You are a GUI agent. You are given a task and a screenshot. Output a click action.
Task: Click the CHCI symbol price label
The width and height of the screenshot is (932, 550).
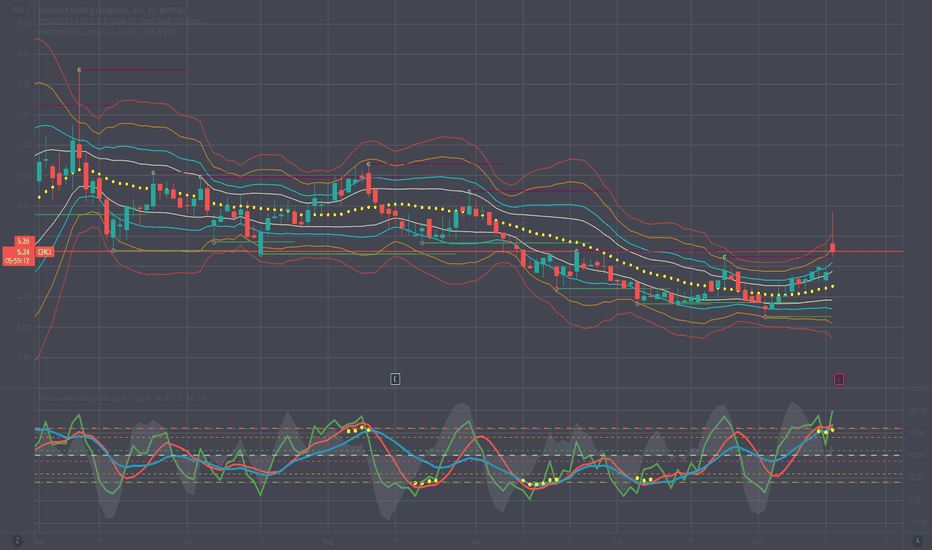coord(45,252)
